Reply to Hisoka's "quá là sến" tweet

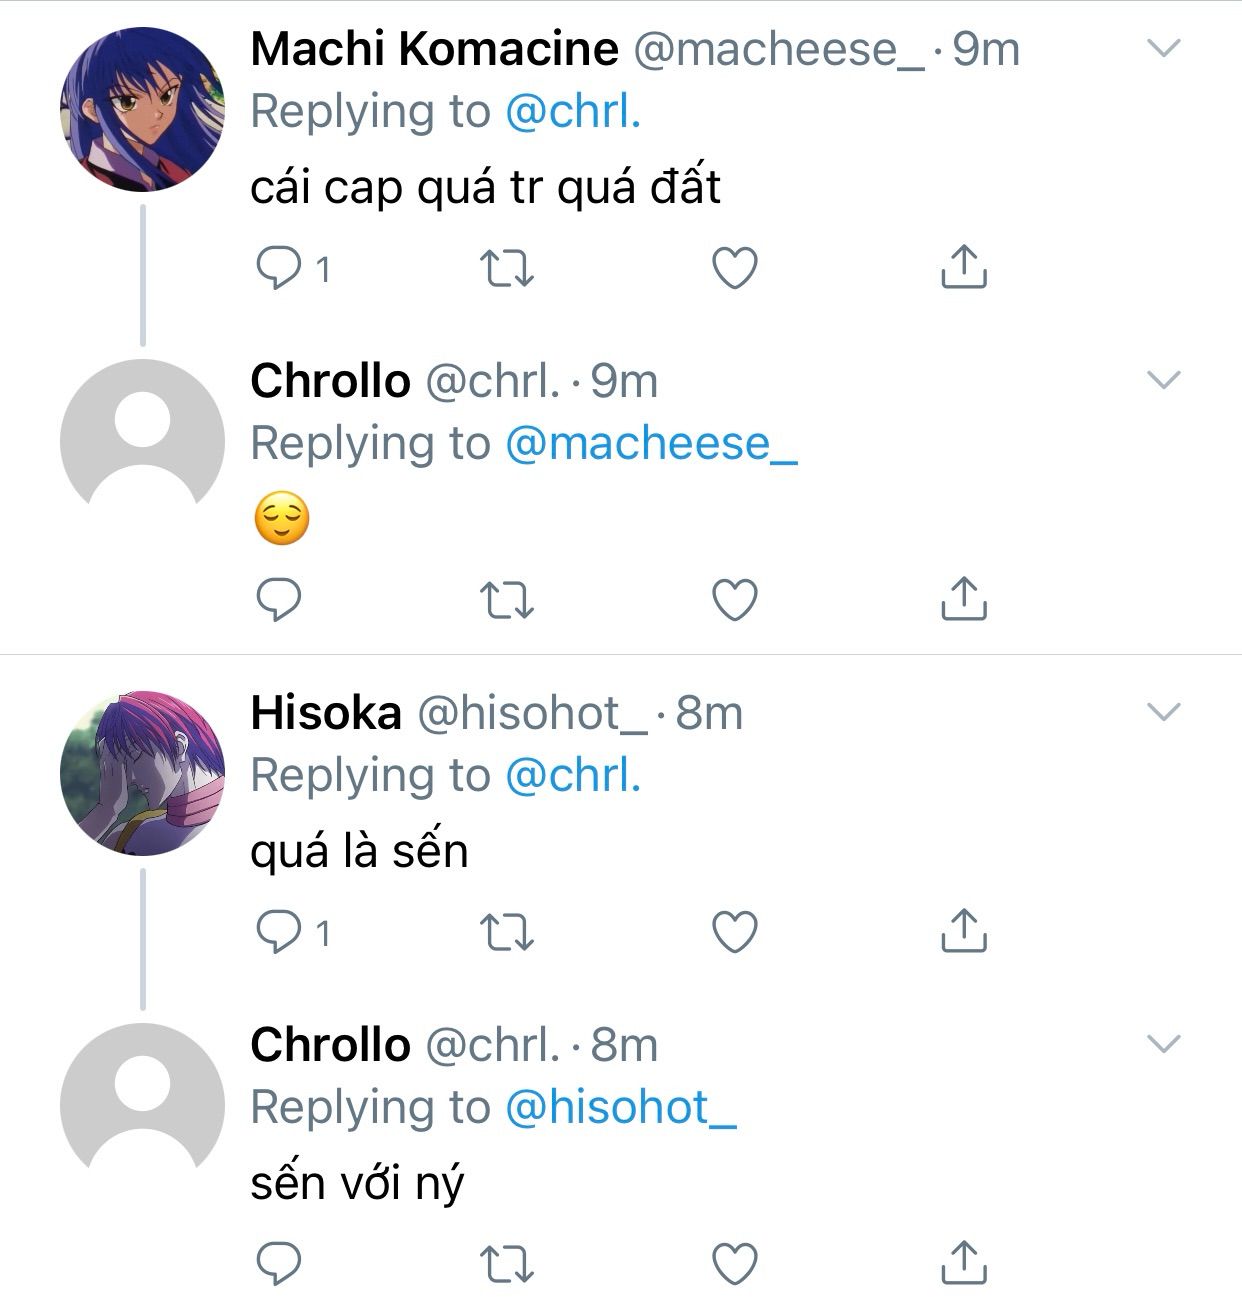tap(279, 932)
